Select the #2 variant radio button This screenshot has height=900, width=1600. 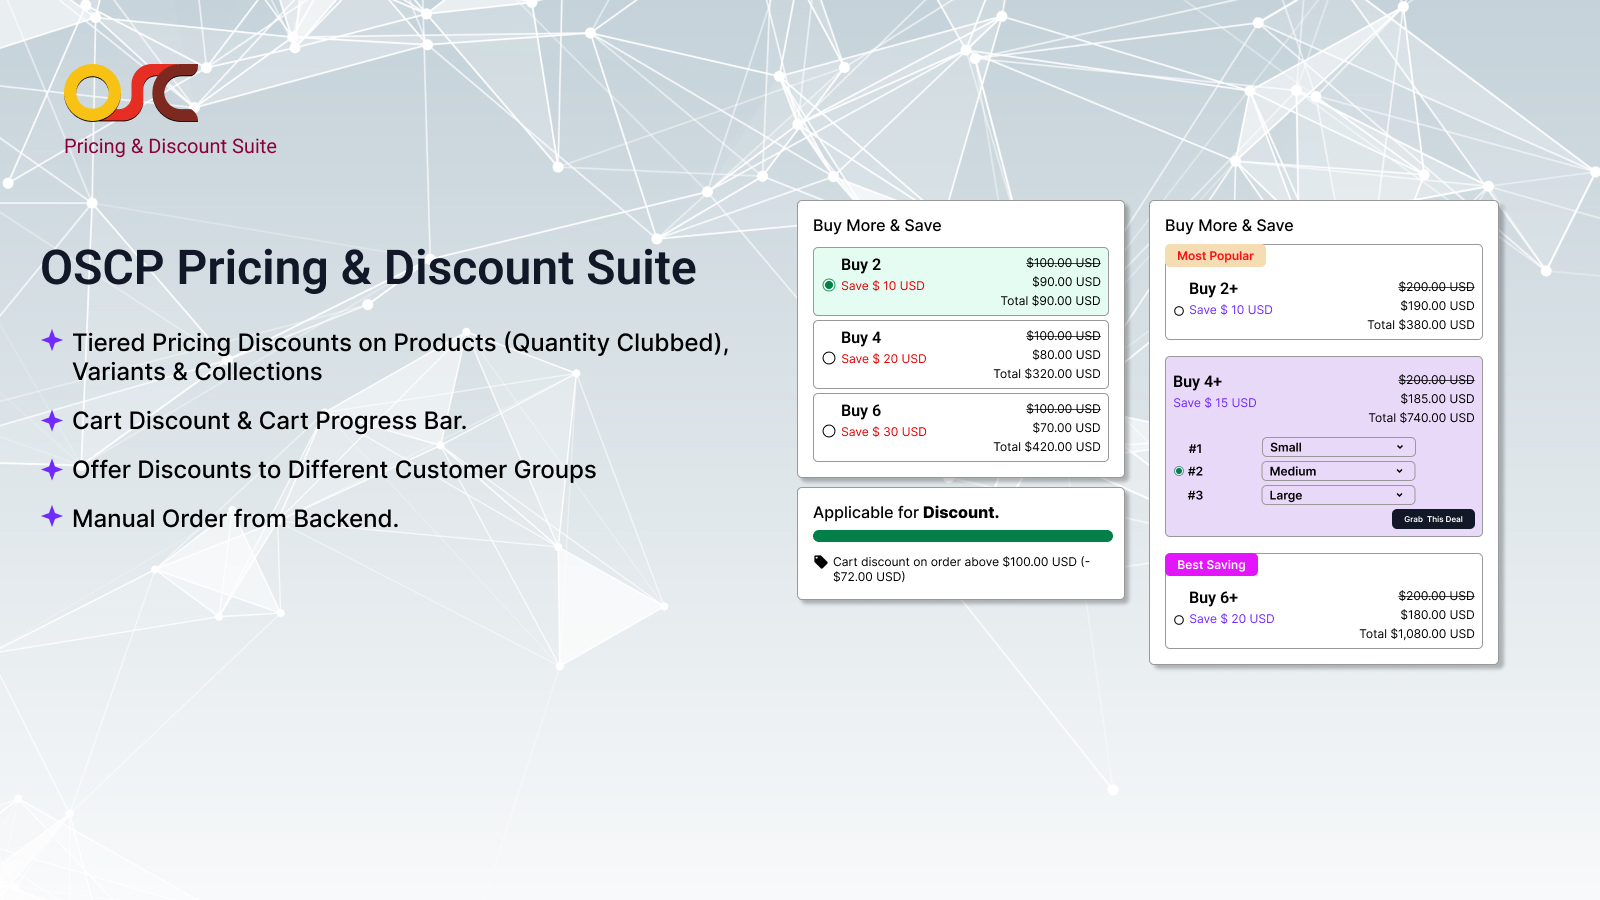pyautogui.click(x=1179, y=471)
